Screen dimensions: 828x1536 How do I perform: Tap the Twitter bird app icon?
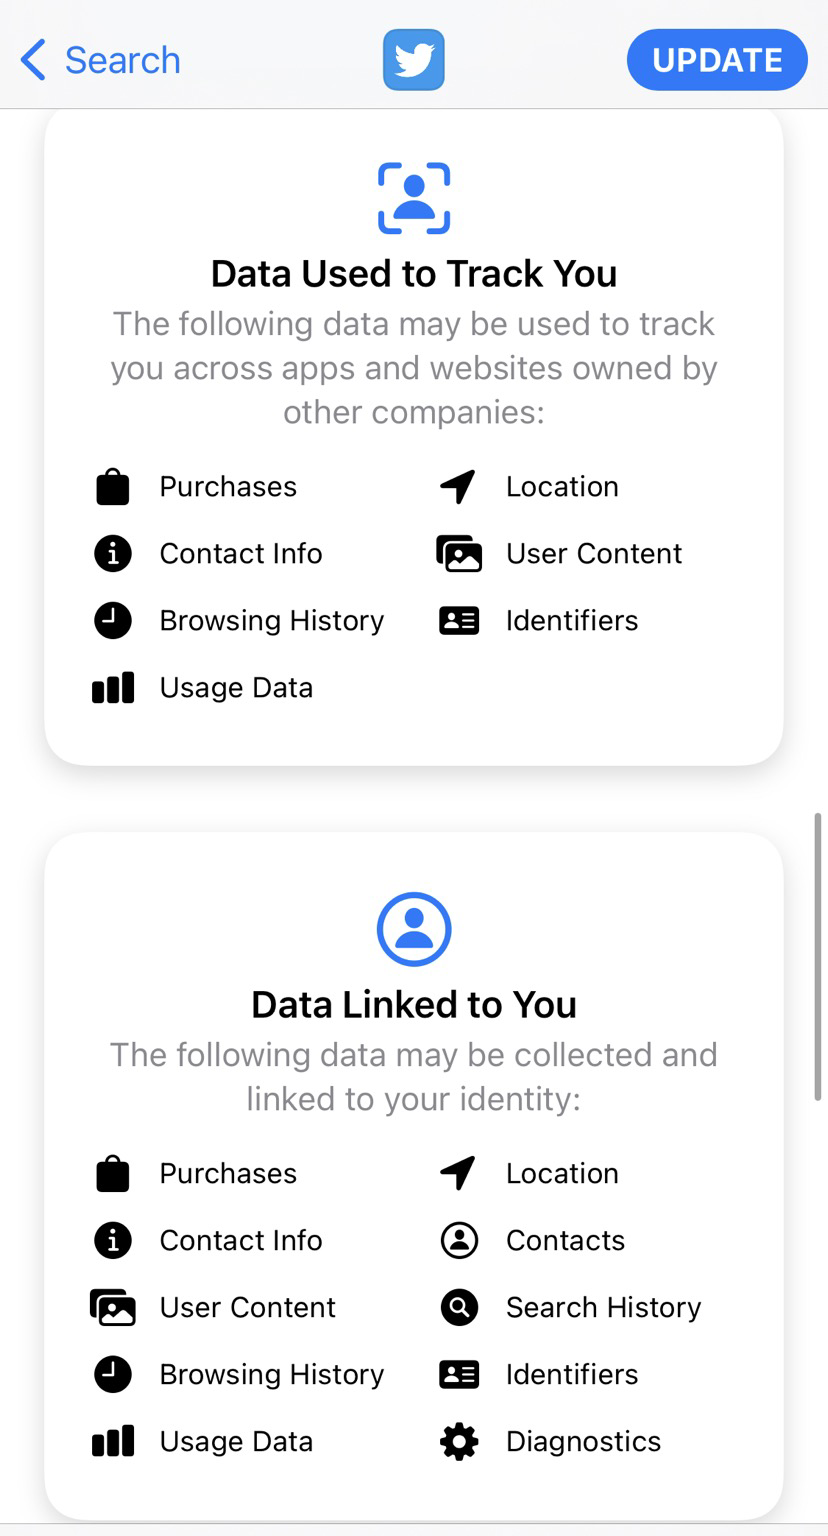coord(413,60)
